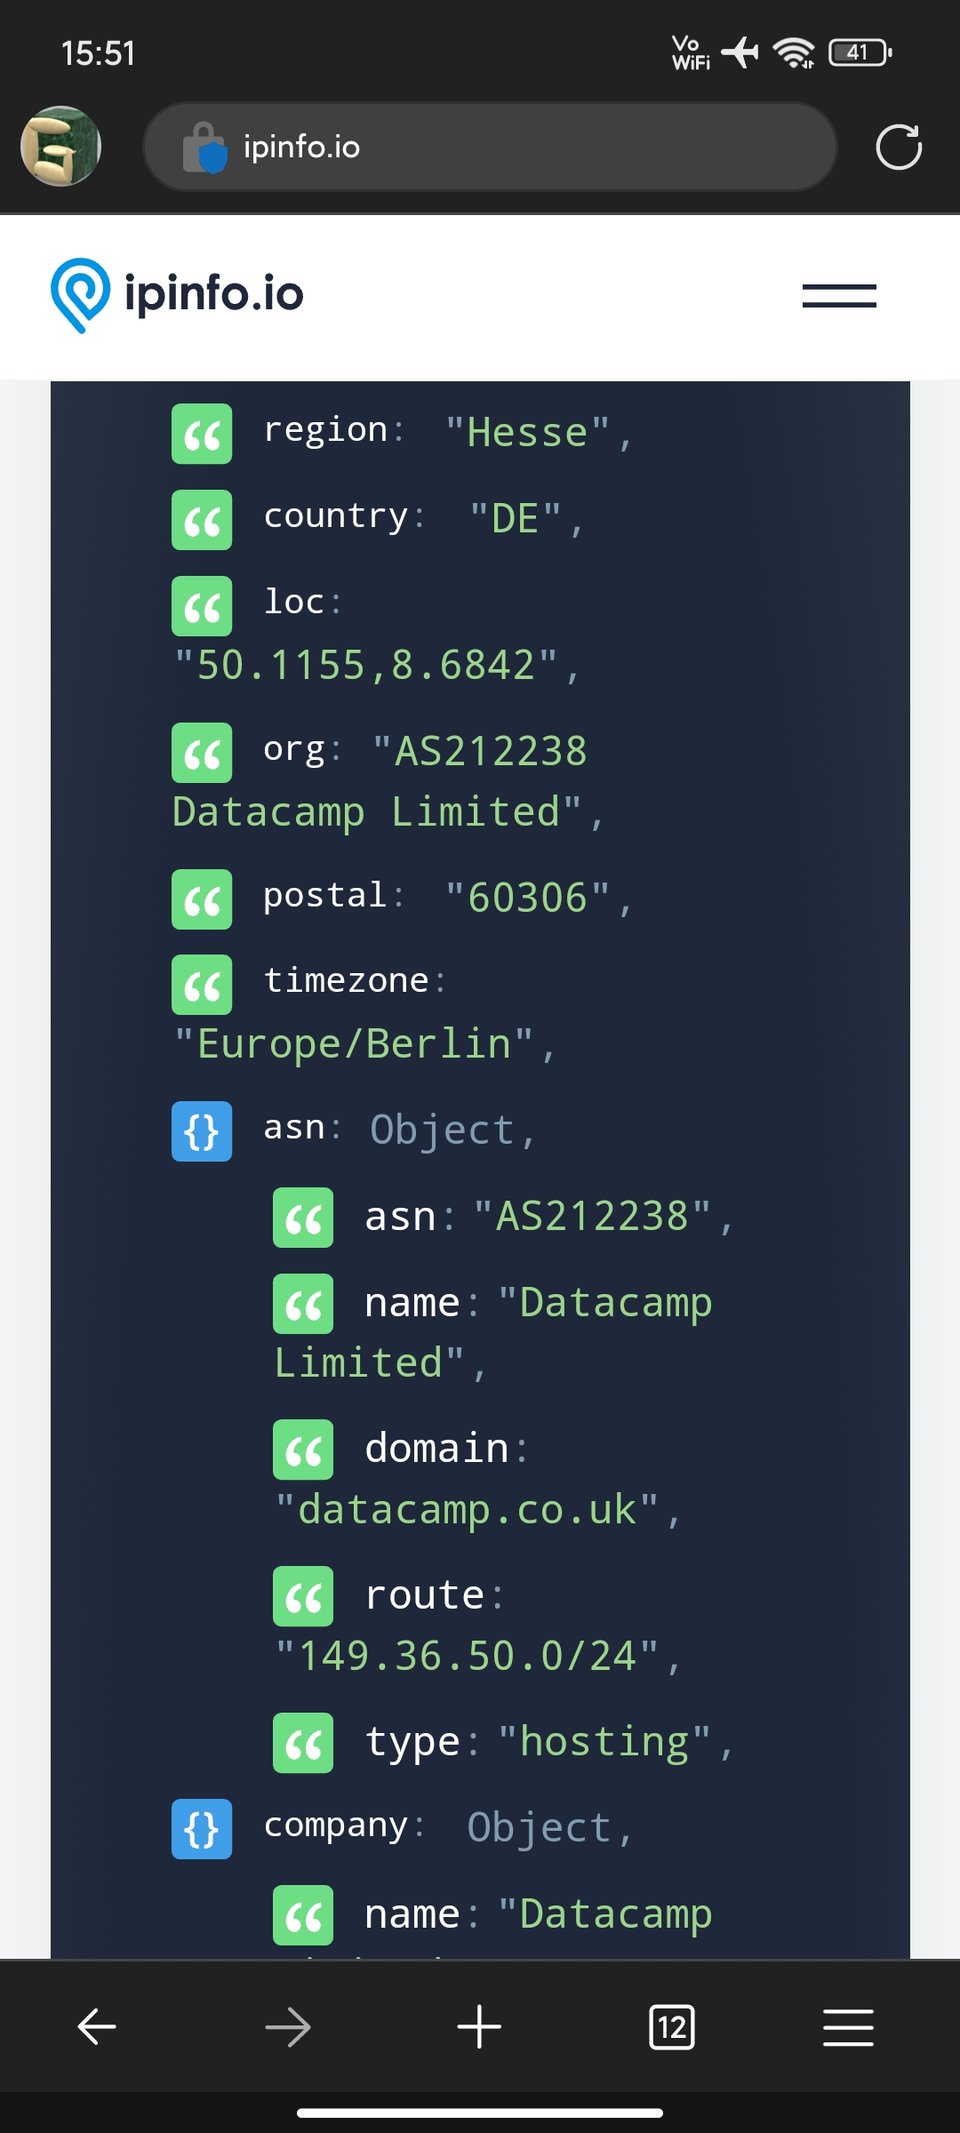
Task: Collapse the company object
Action: (202, 1829)
